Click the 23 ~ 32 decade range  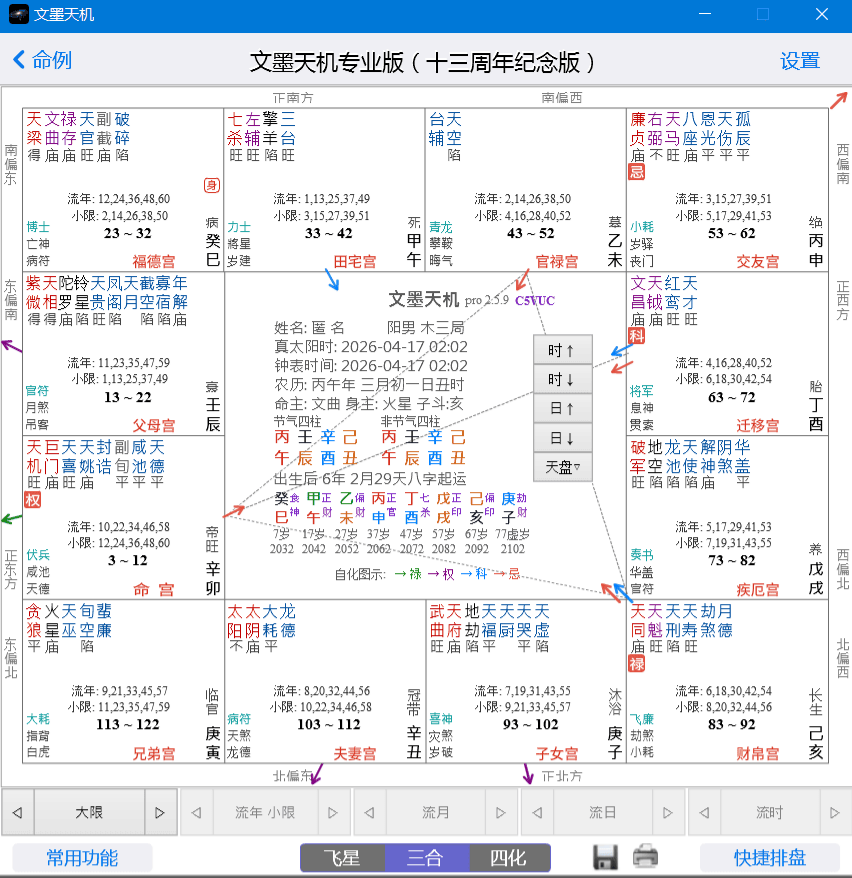pyautogui.click(x=128, y=233)
